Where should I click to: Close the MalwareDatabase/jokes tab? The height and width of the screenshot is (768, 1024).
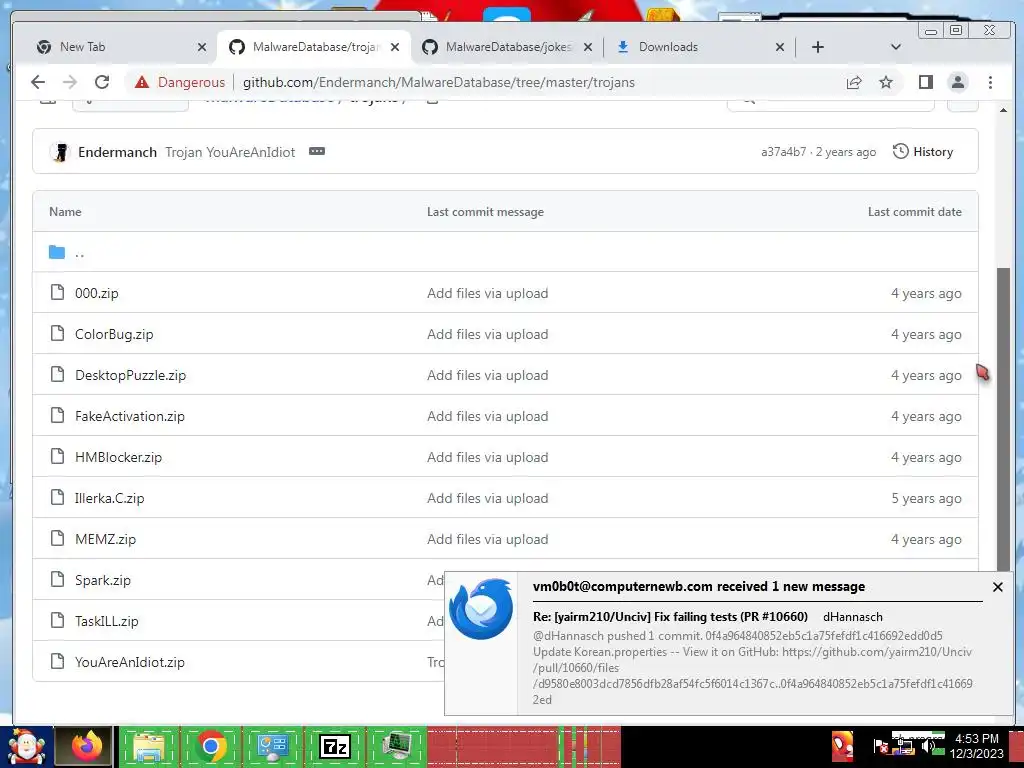tap(588, 47)
